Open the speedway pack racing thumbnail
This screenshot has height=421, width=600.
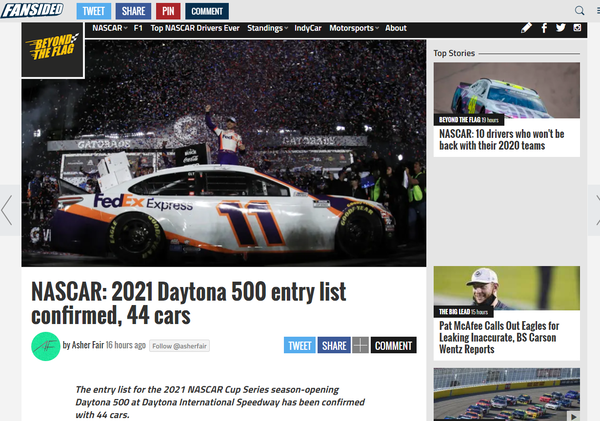(507, 395)
